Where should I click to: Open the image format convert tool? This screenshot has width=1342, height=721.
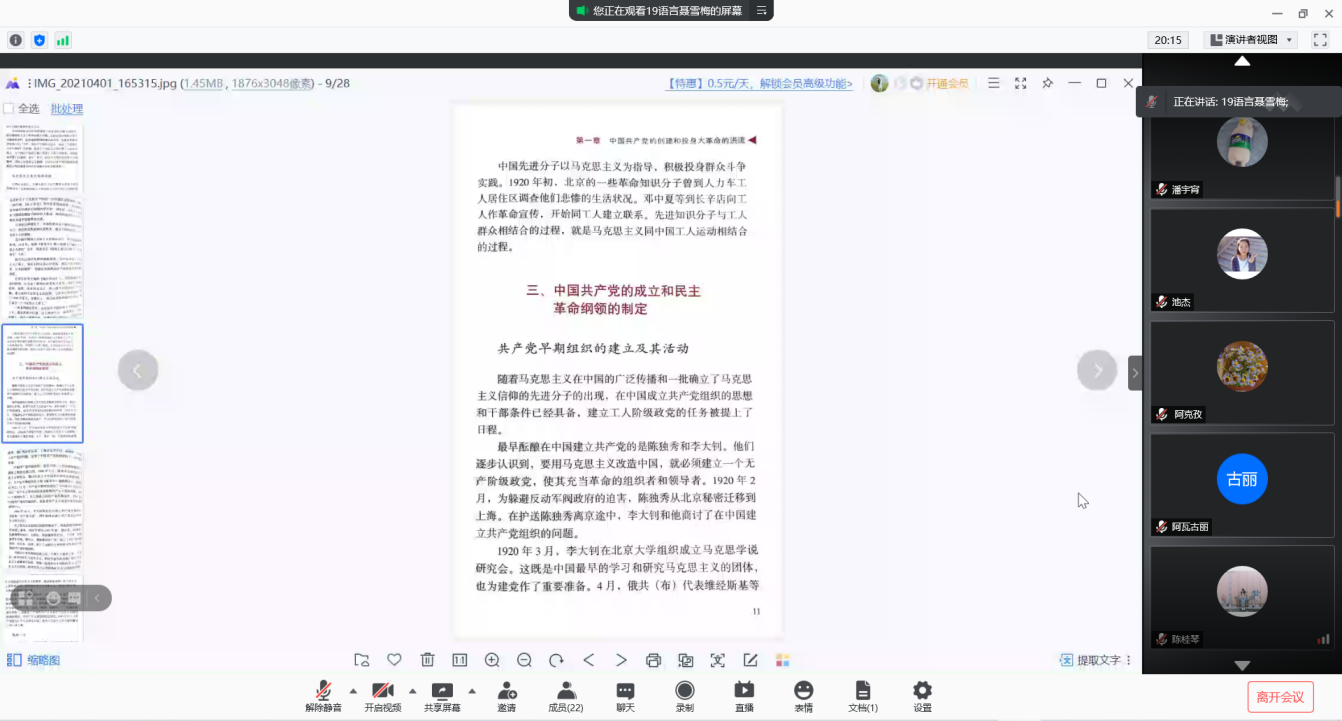pos(686,660)
